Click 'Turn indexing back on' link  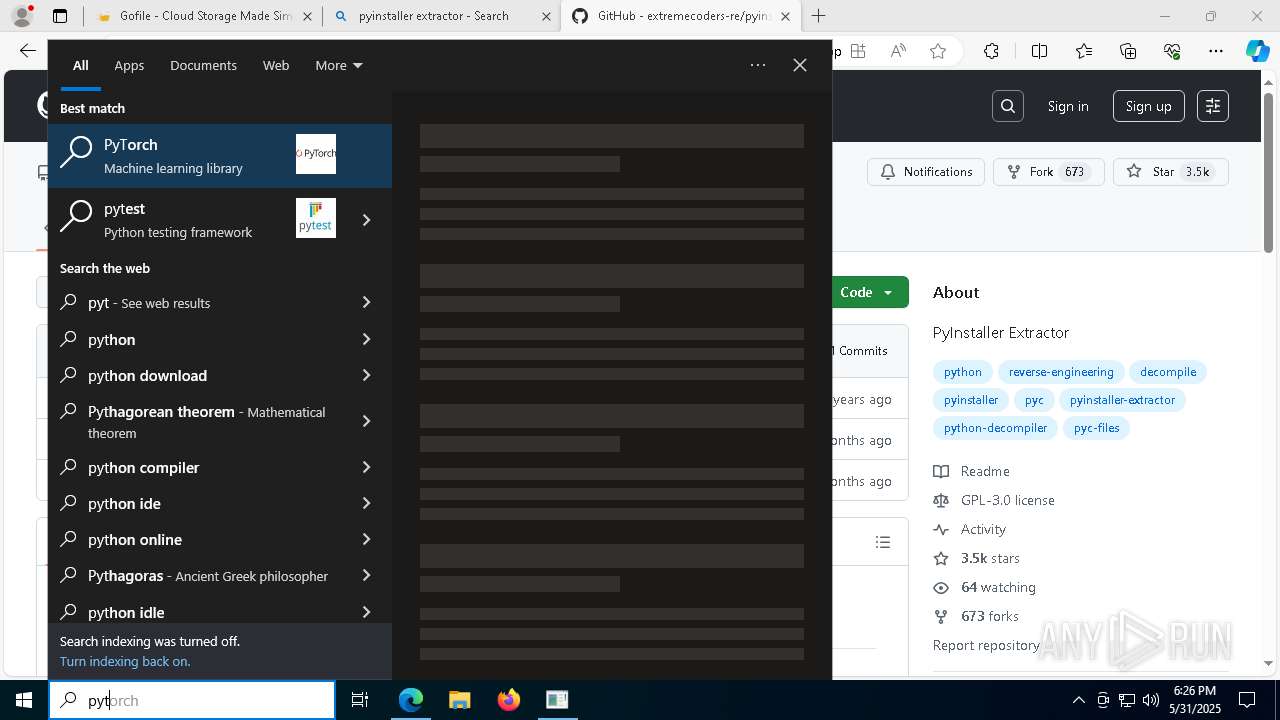coord(125,661)
